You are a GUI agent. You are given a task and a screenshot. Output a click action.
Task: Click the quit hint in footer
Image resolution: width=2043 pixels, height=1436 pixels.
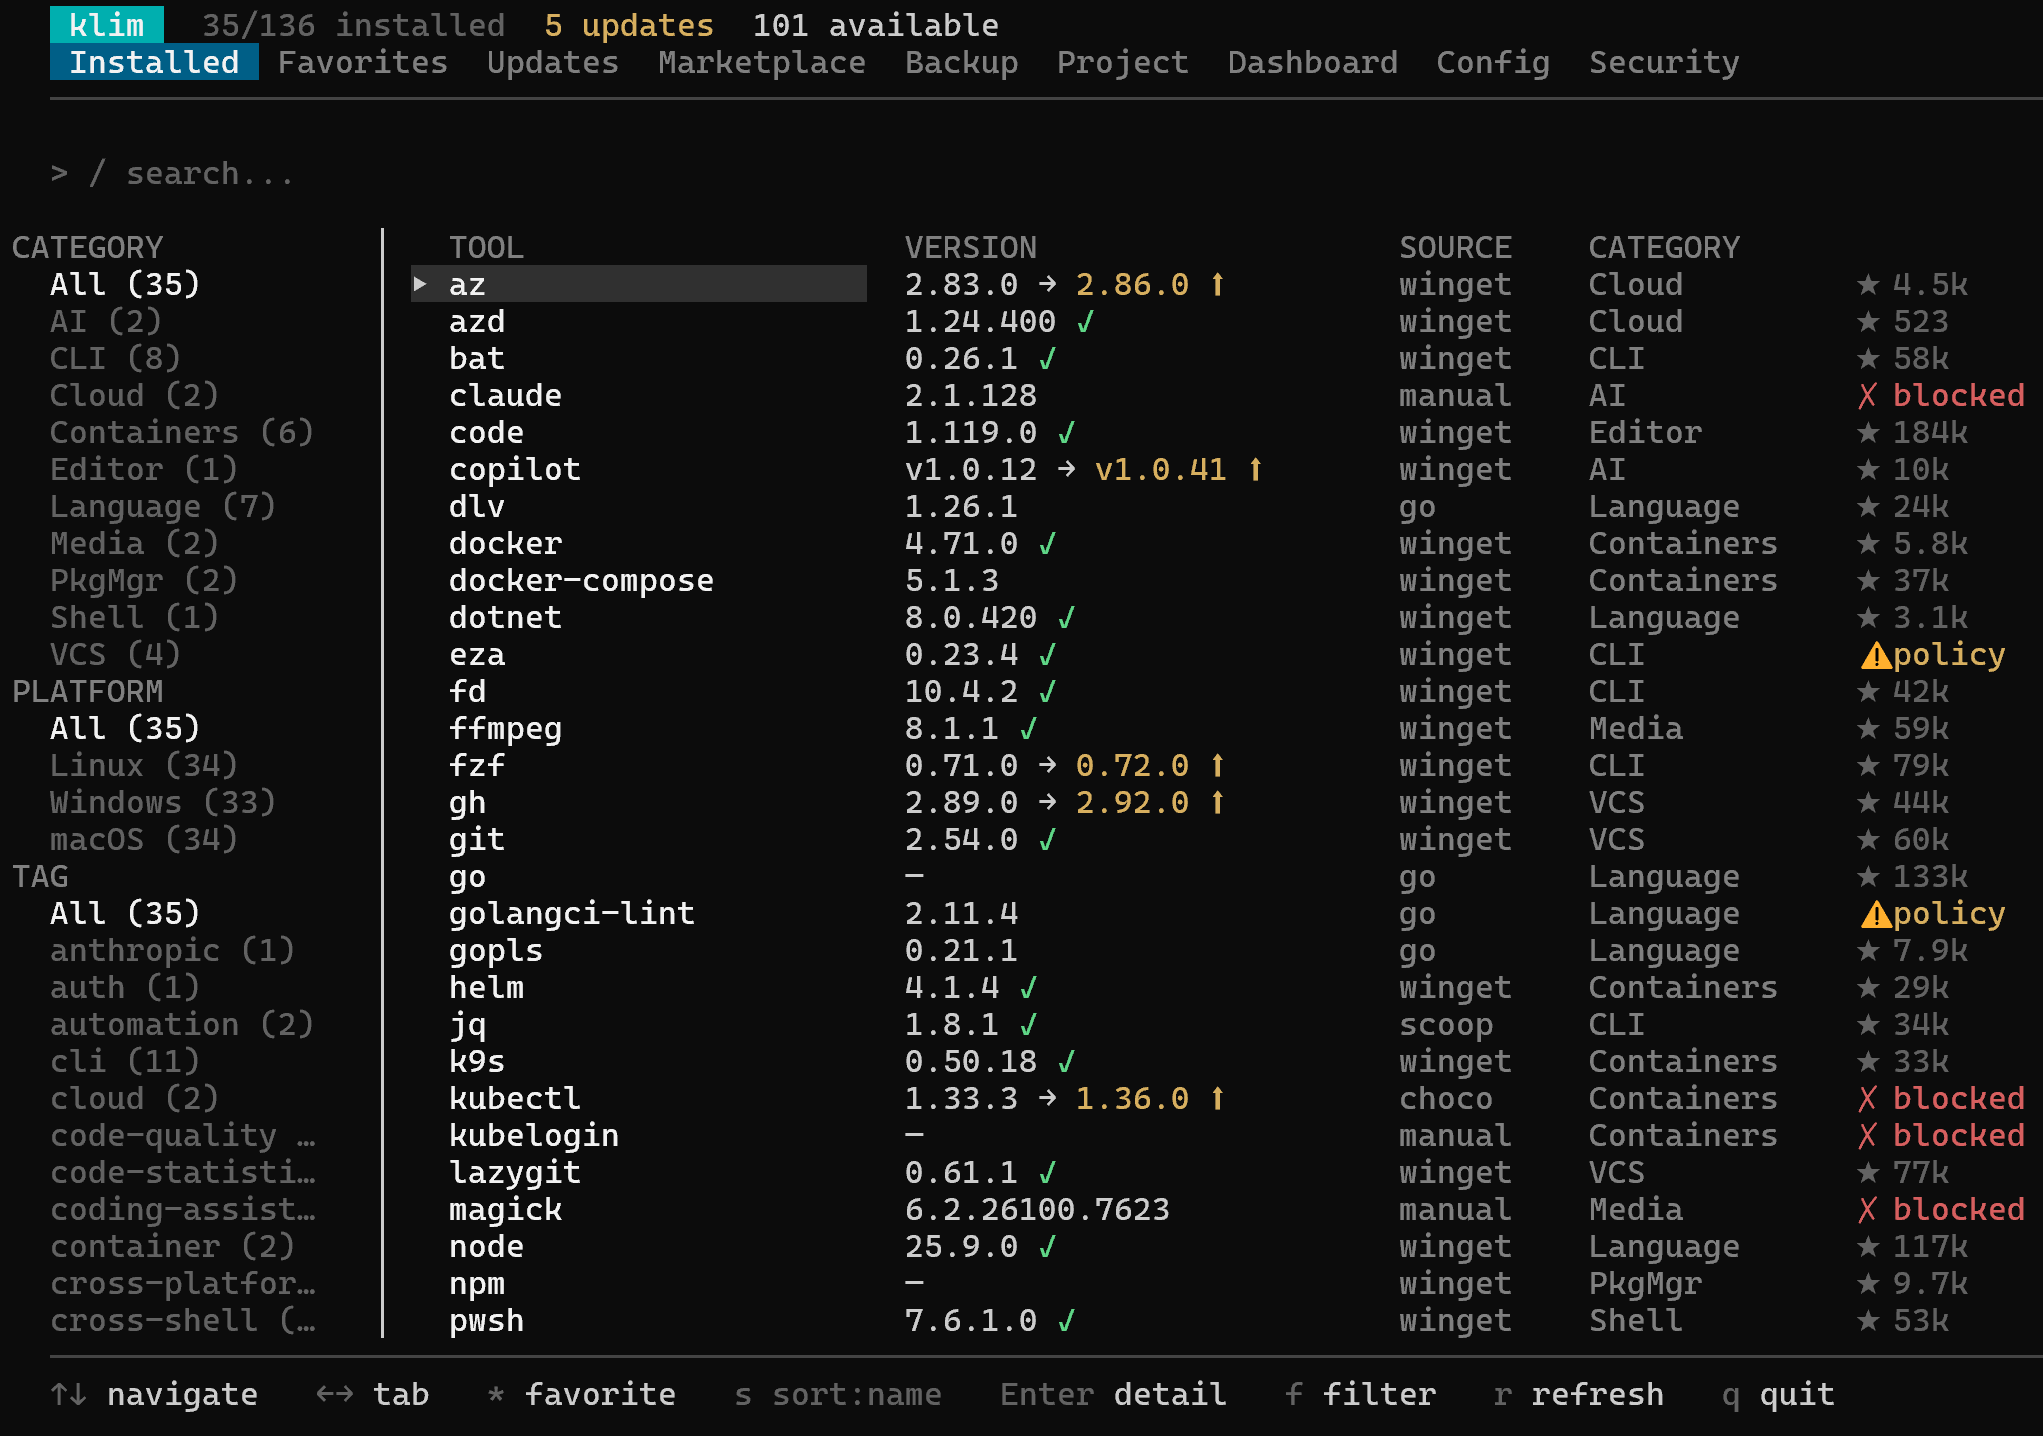[x=1778, y=1395]
